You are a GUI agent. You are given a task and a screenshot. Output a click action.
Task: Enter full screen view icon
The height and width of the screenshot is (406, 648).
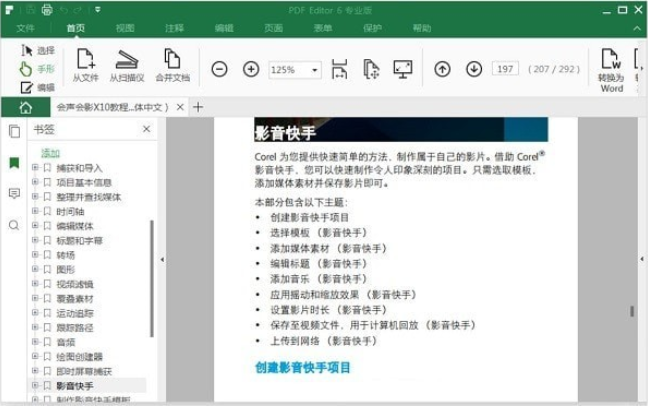tap(403, 69)
